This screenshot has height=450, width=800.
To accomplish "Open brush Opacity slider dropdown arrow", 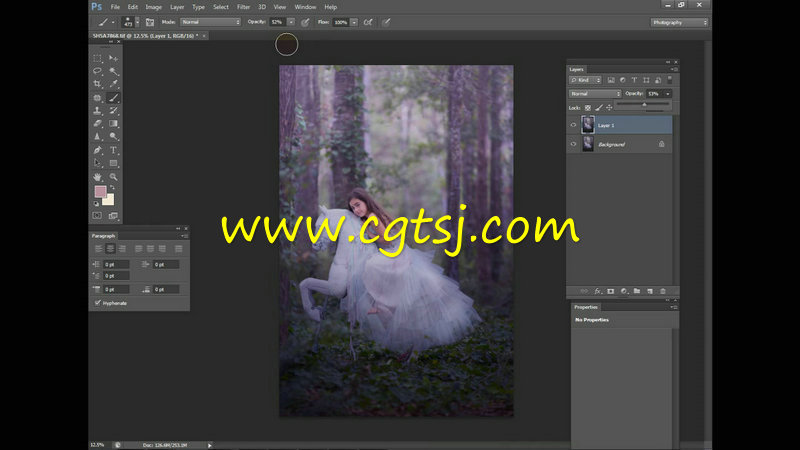I will pos(291,22).
